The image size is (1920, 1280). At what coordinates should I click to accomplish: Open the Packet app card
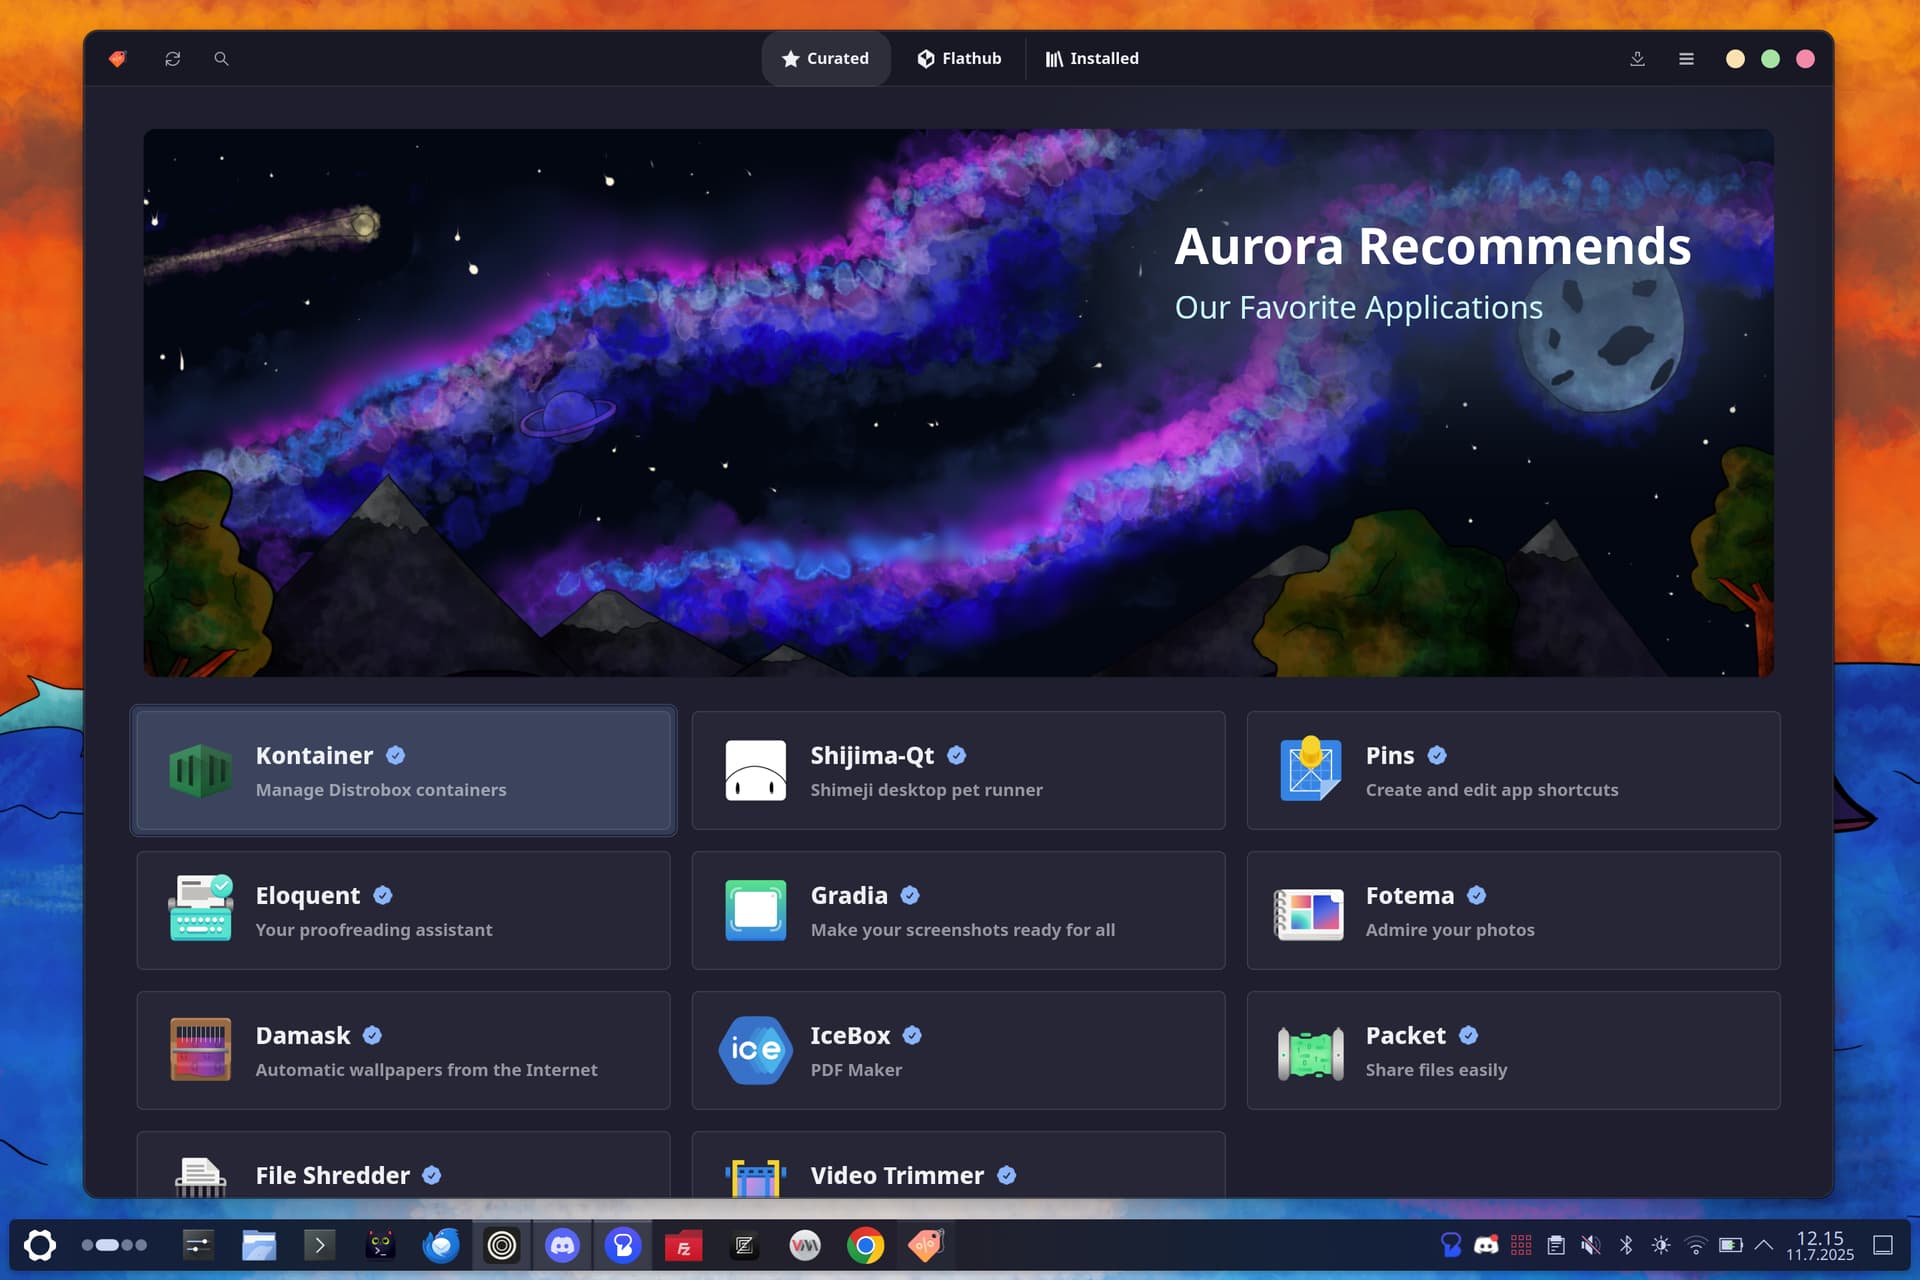tap(1513, 1050)
